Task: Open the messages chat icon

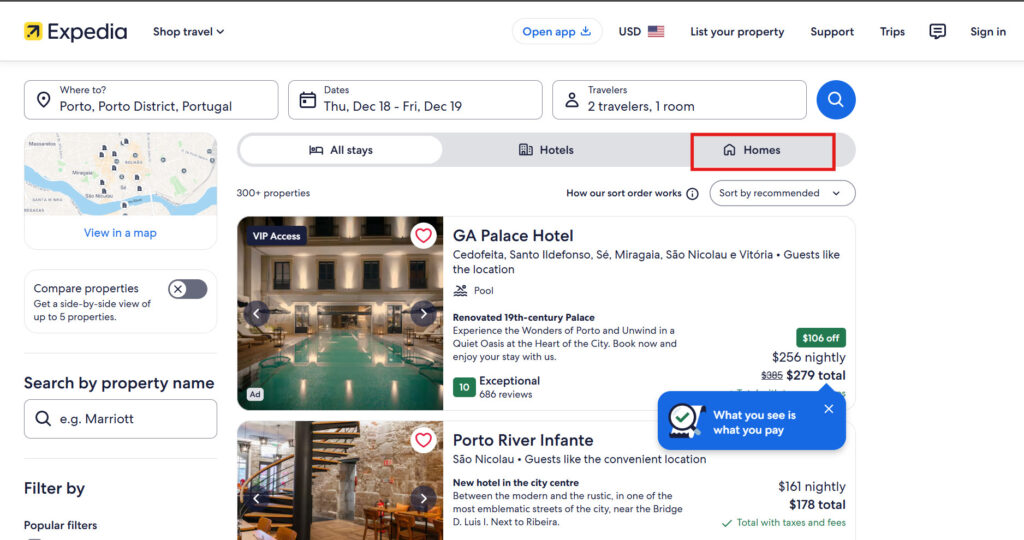Action: [937, 31]
